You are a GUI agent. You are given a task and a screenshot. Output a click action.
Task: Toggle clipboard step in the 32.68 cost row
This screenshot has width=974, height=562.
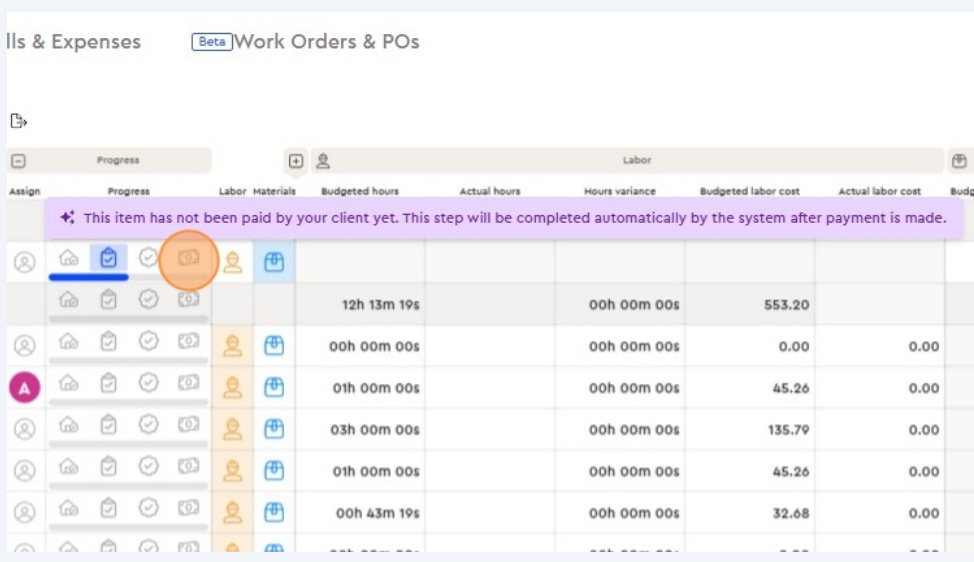tap(108, 509)
